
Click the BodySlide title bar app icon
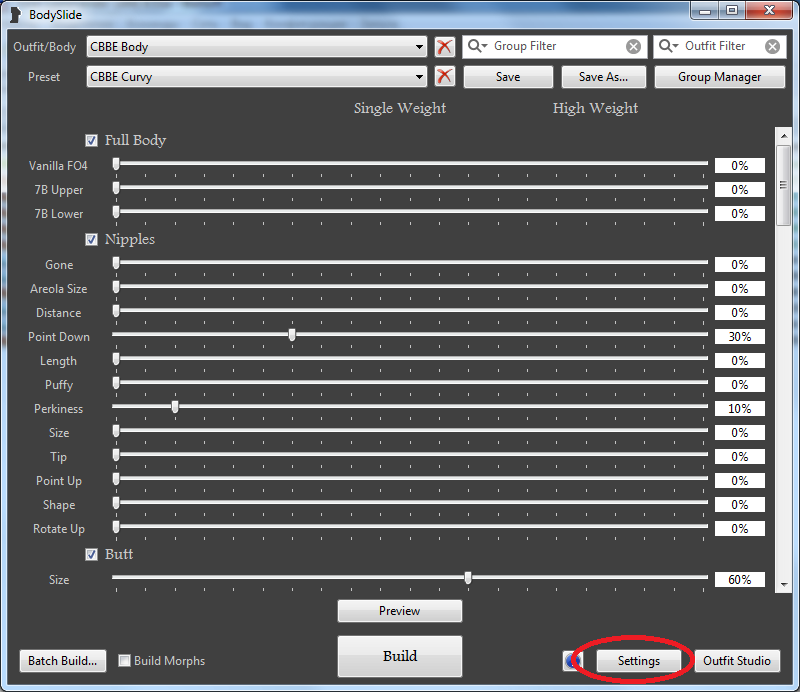[x=15, y=15]
